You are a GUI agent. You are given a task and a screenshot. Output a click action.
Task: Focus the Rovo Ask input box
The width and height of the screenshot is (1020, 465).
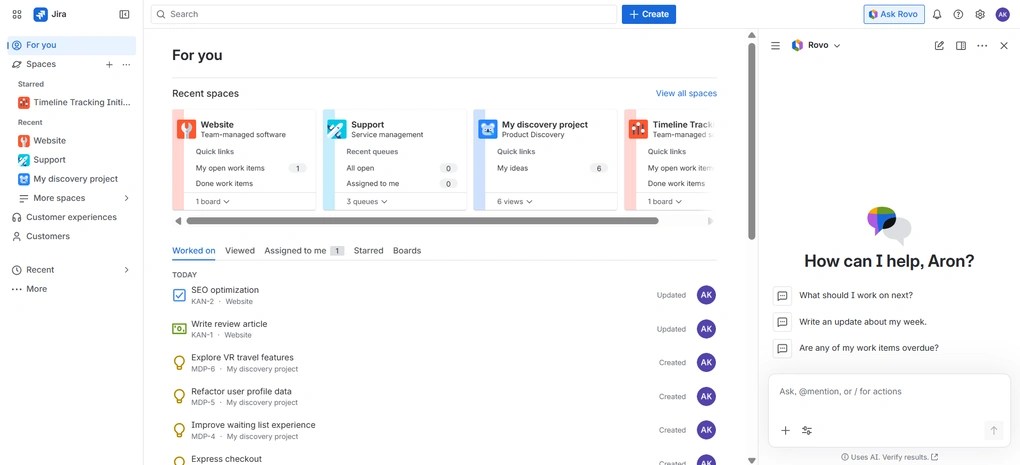tap(889, 392)
